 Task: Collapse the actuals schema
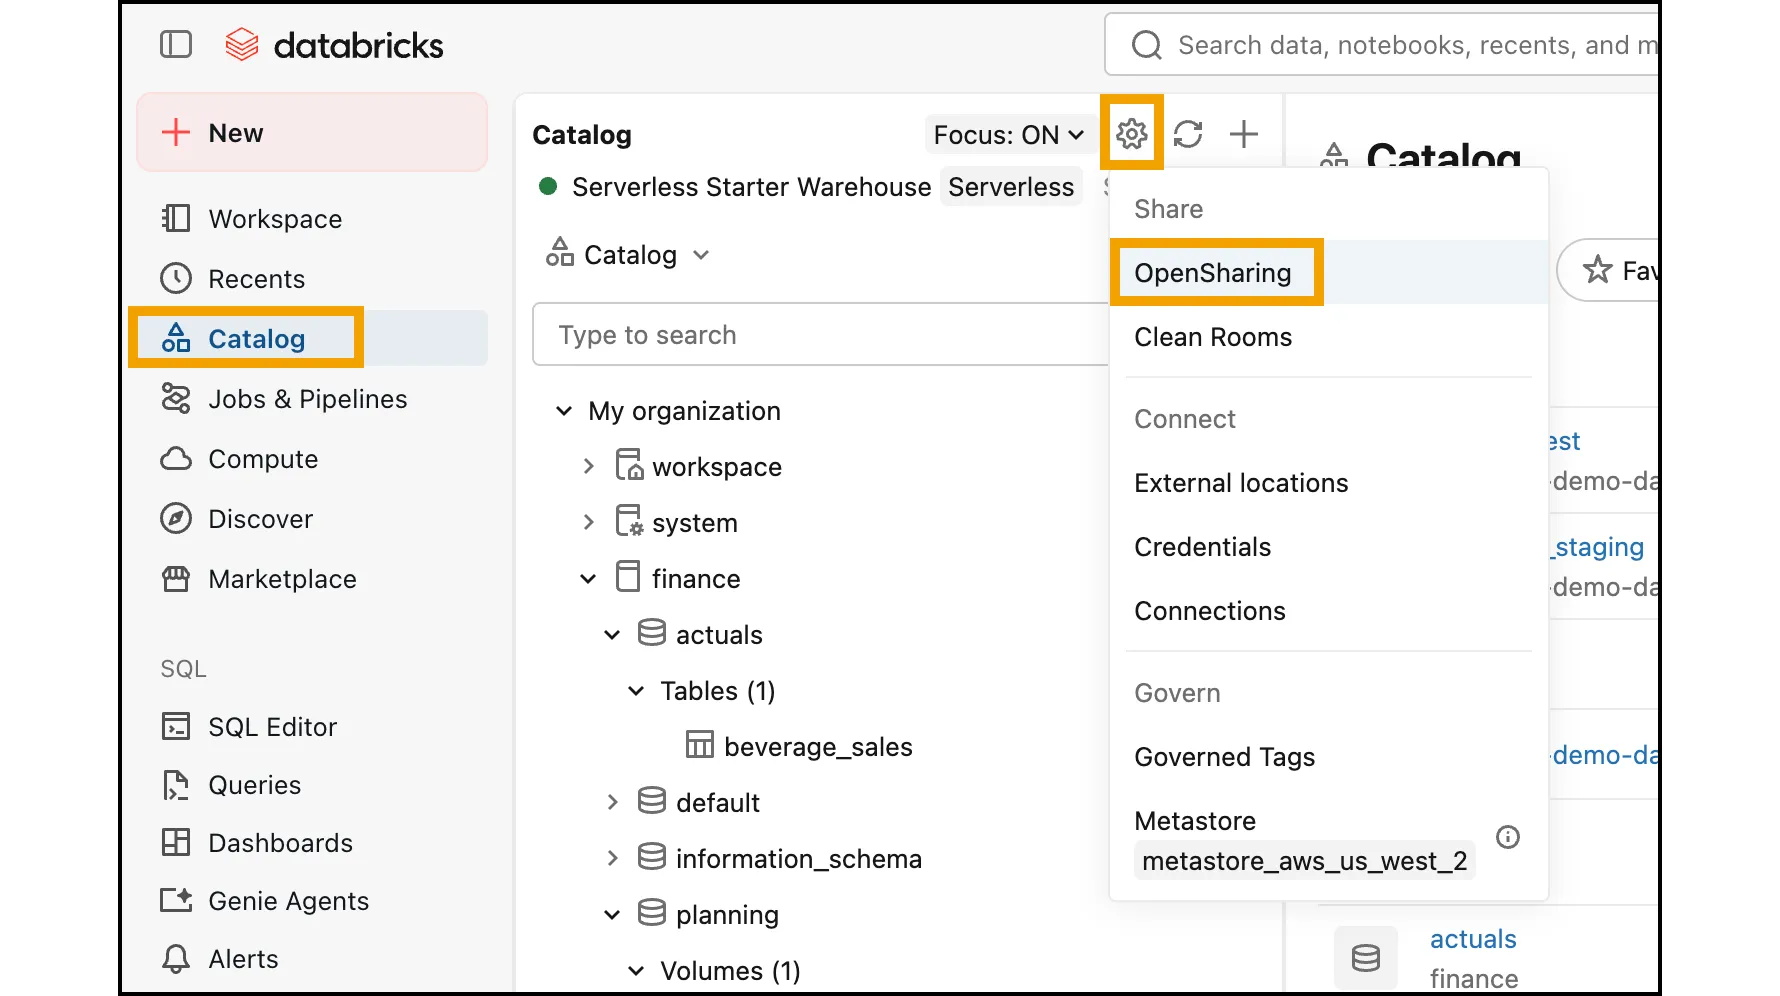click(612, 635)
